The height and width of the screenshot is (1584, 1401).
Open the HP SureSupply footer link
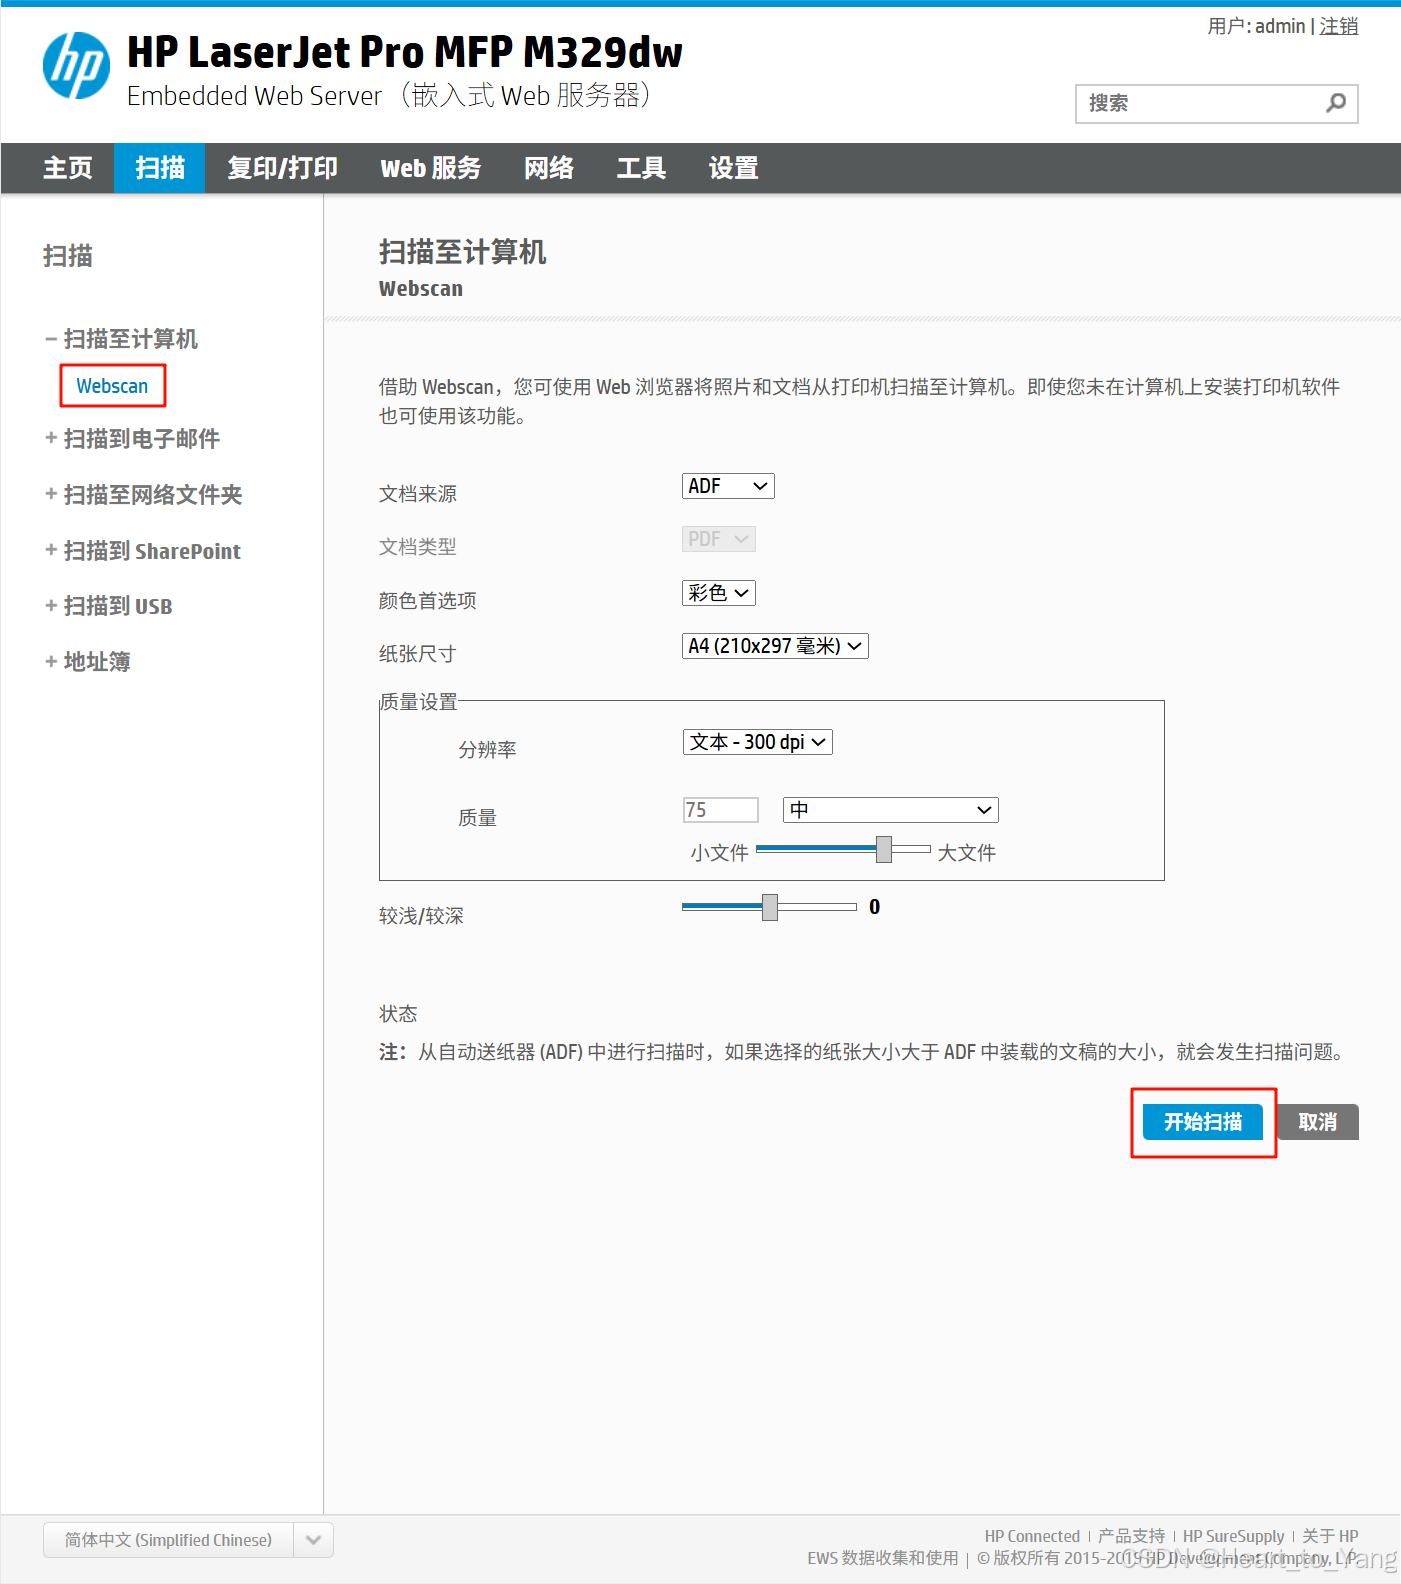1233,1536
